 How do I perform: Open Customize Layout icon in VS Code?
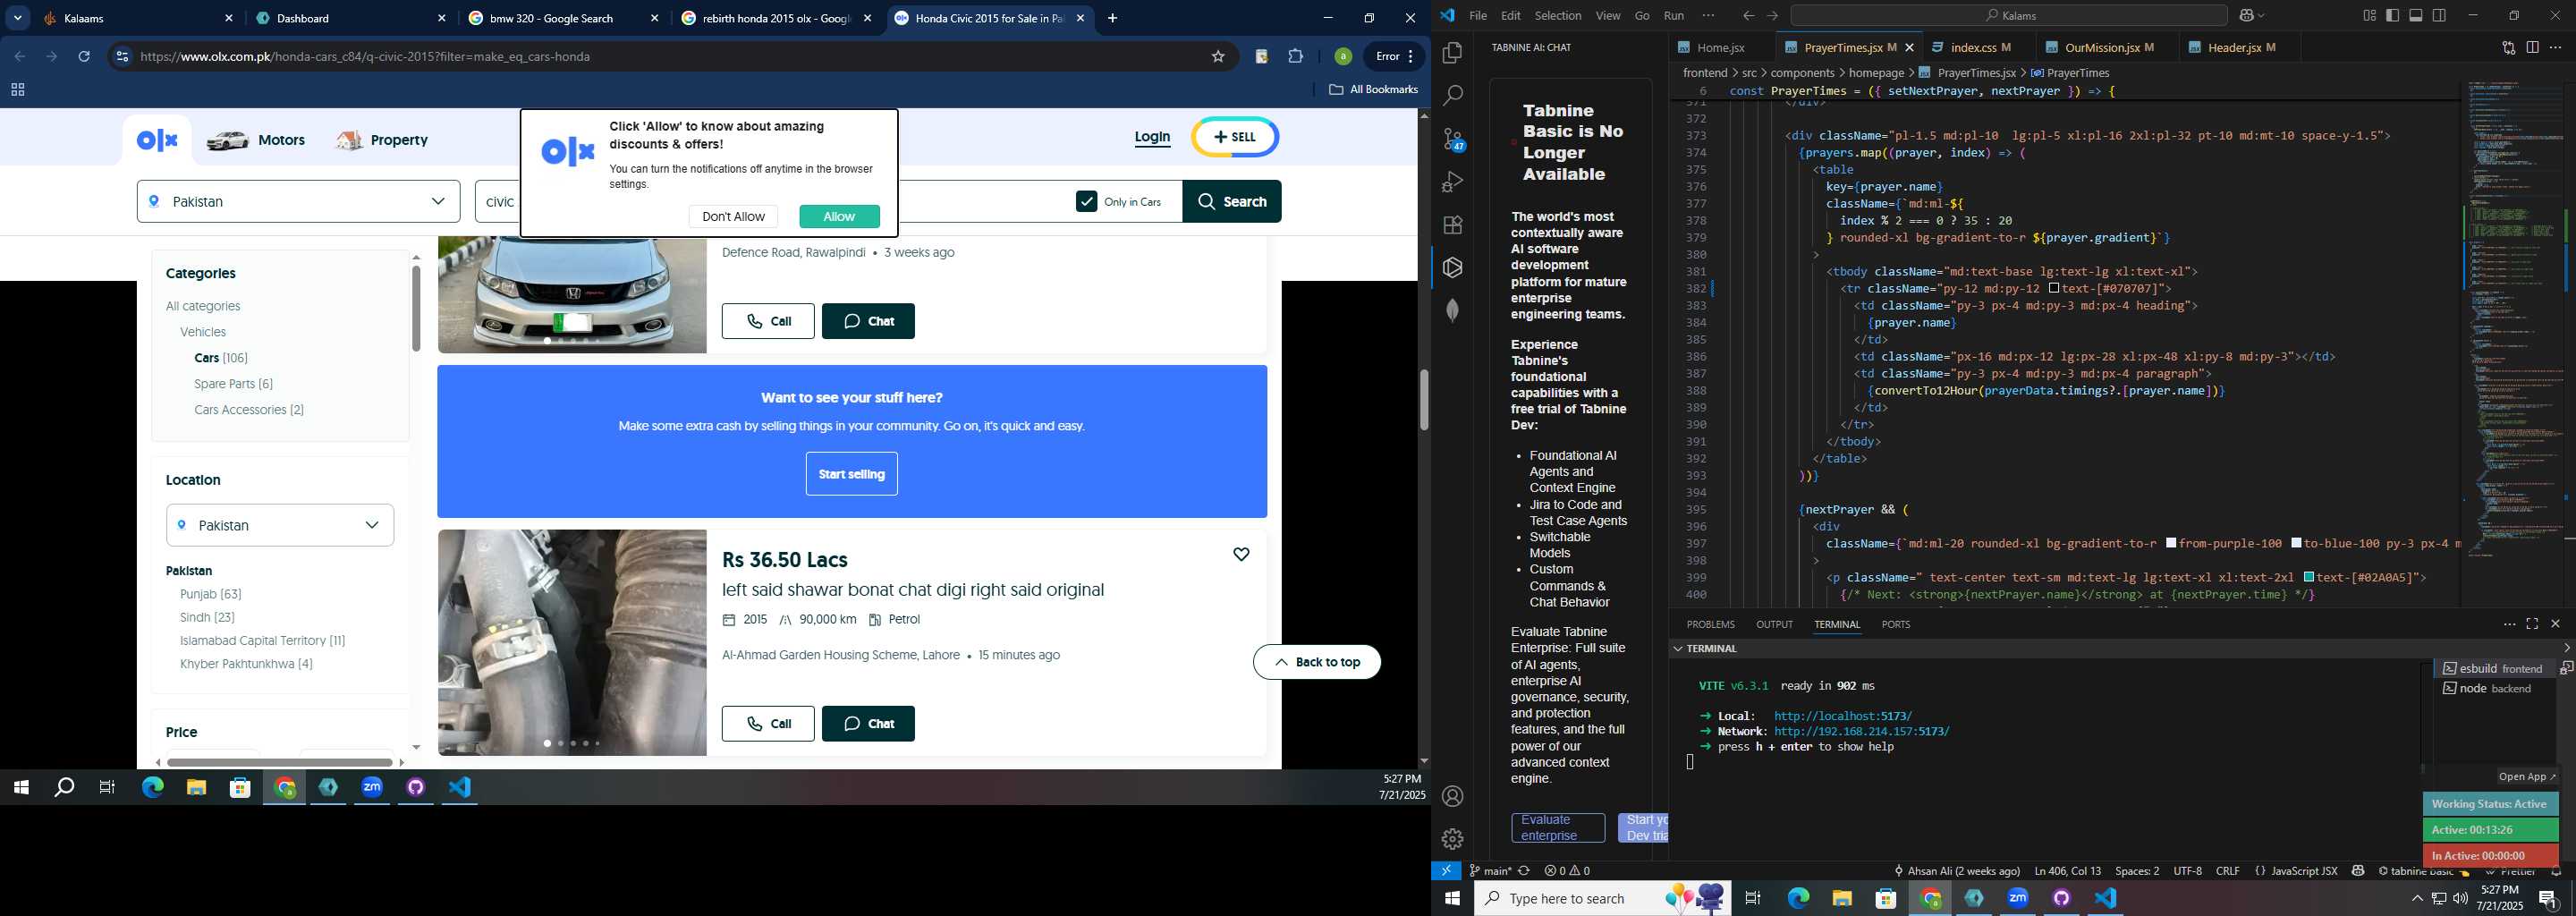[2369, 15]
